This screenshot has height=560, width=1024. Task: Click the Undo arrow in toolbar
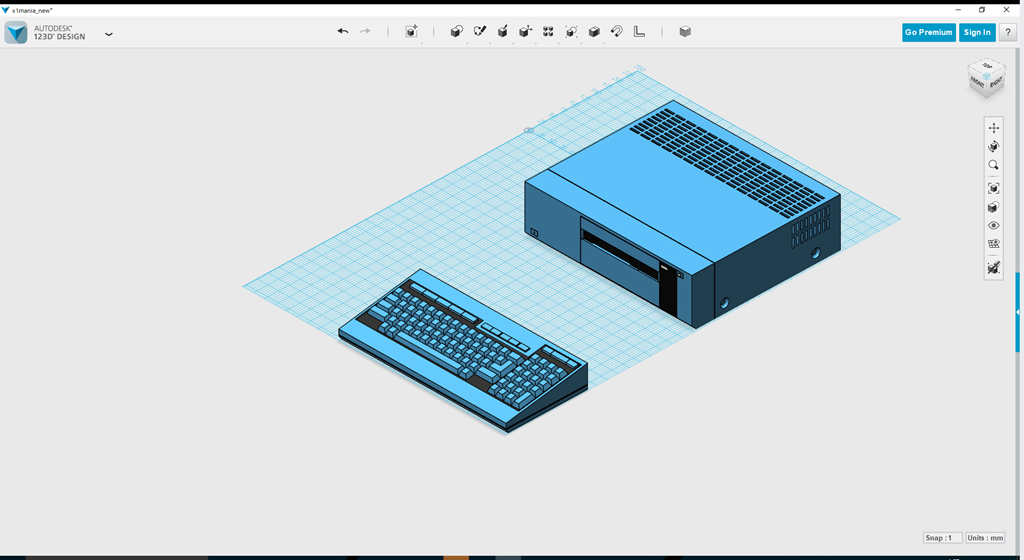(x=343, y=32)
